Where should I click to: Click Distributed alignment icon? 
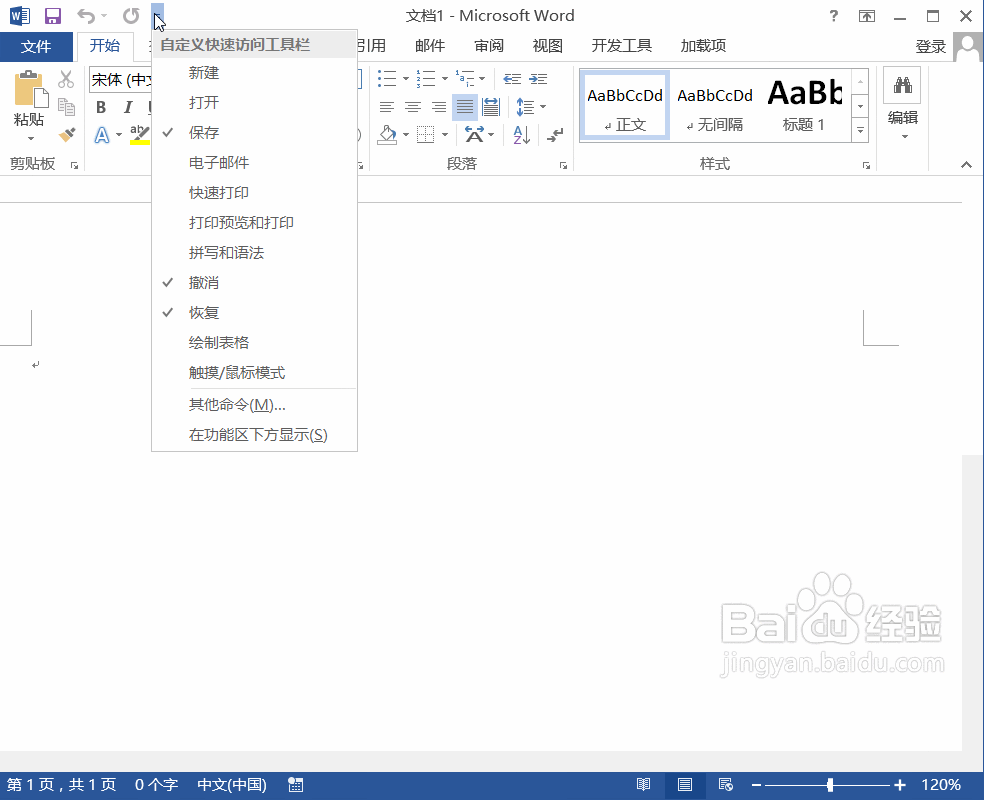491,107
